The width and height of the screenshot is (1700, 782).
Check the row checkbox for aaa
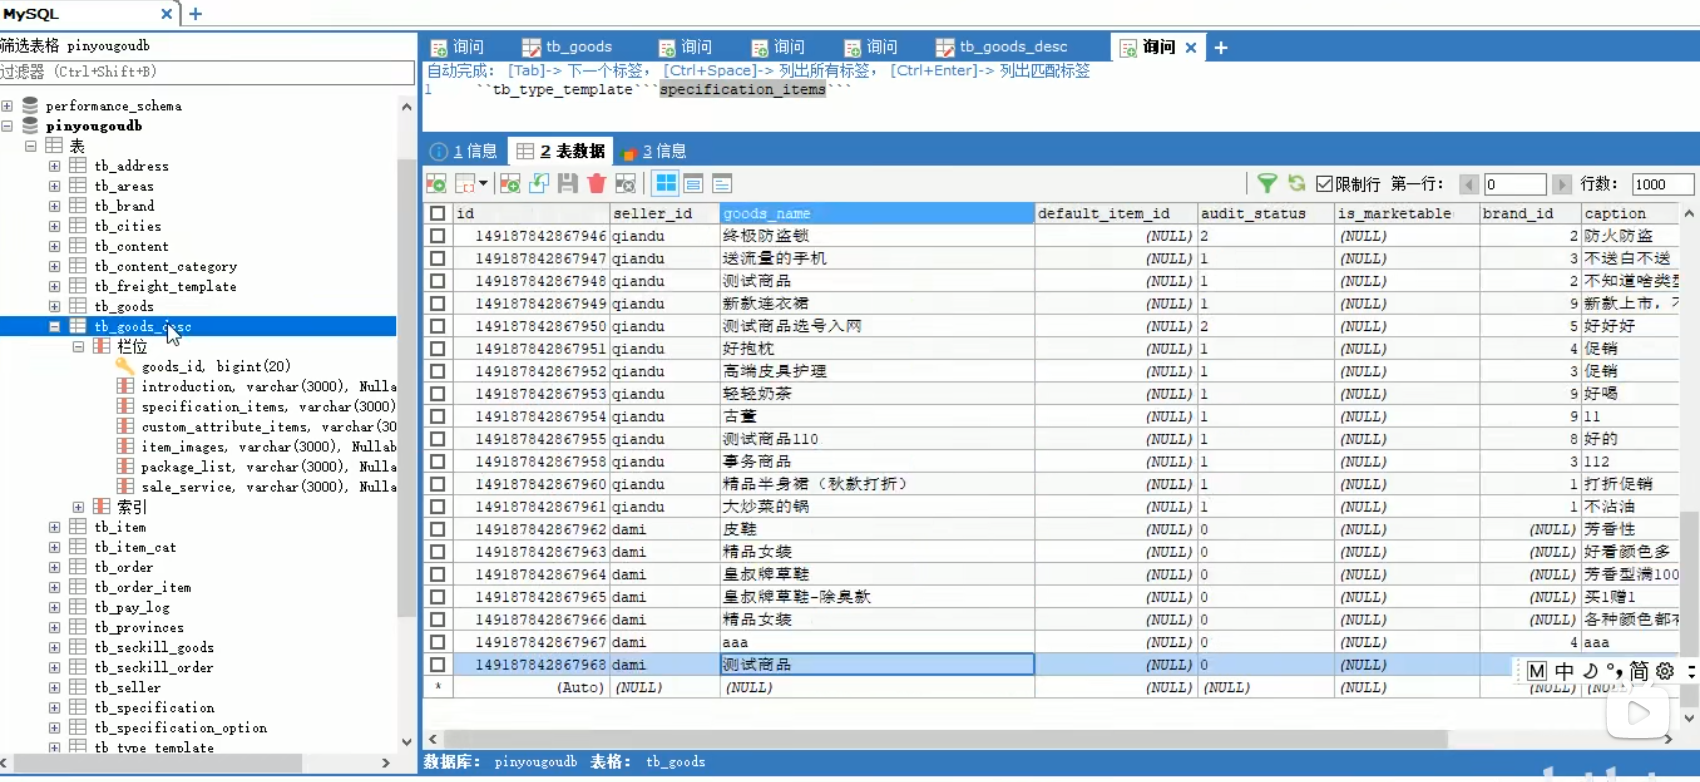[x=438, y=642]
